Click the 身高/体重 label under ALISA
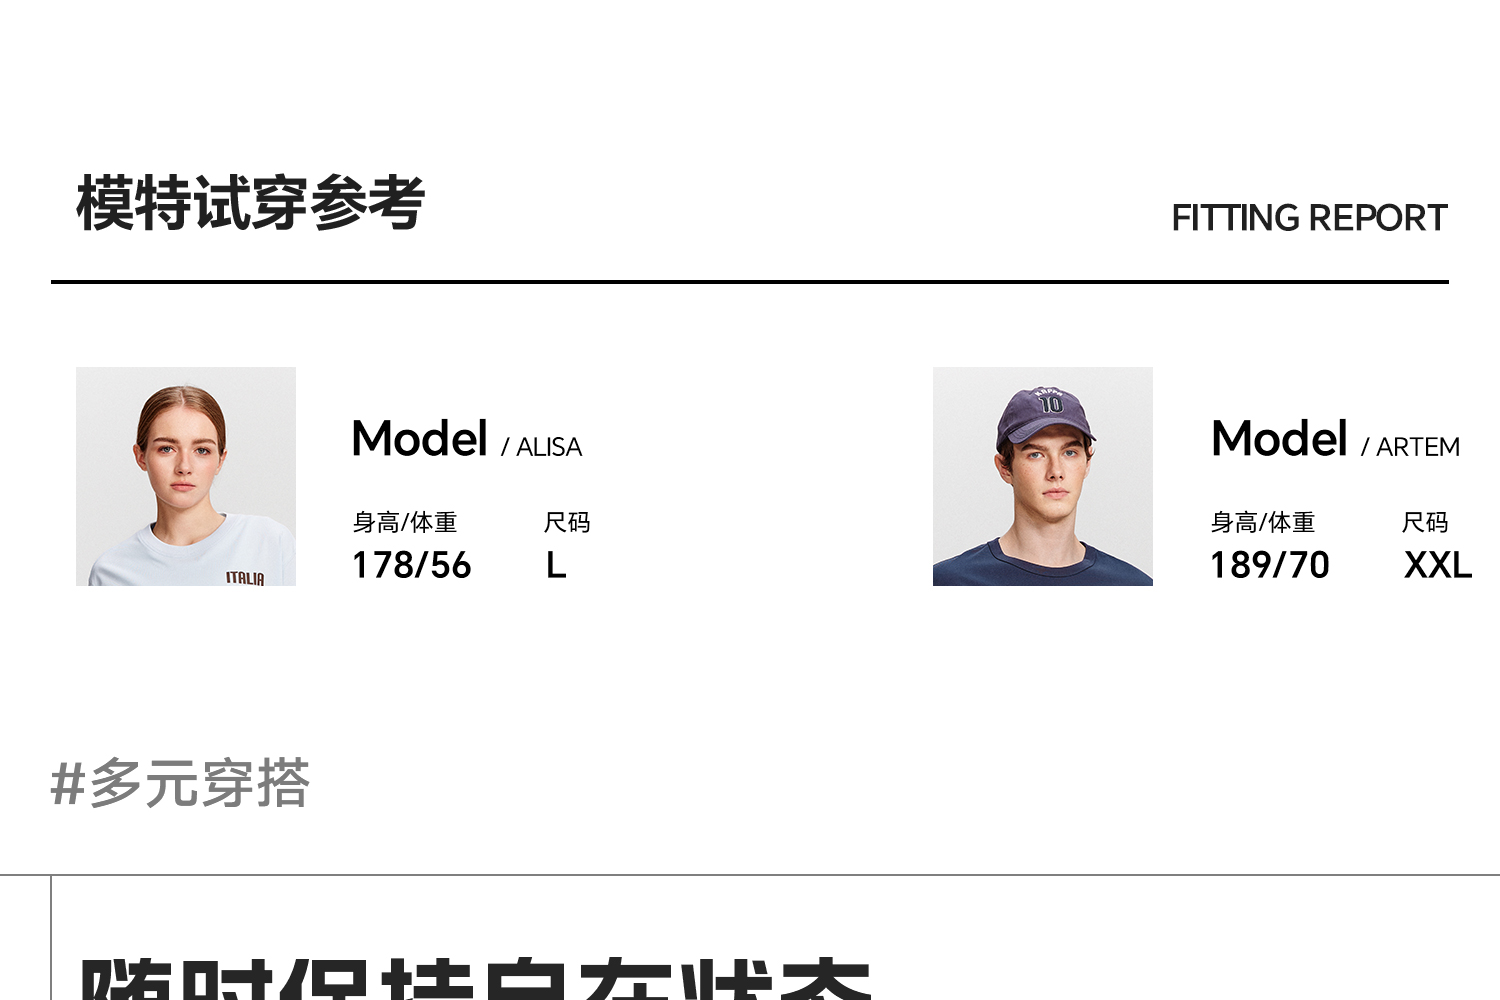The image size is (1500, 1000). 404,522
